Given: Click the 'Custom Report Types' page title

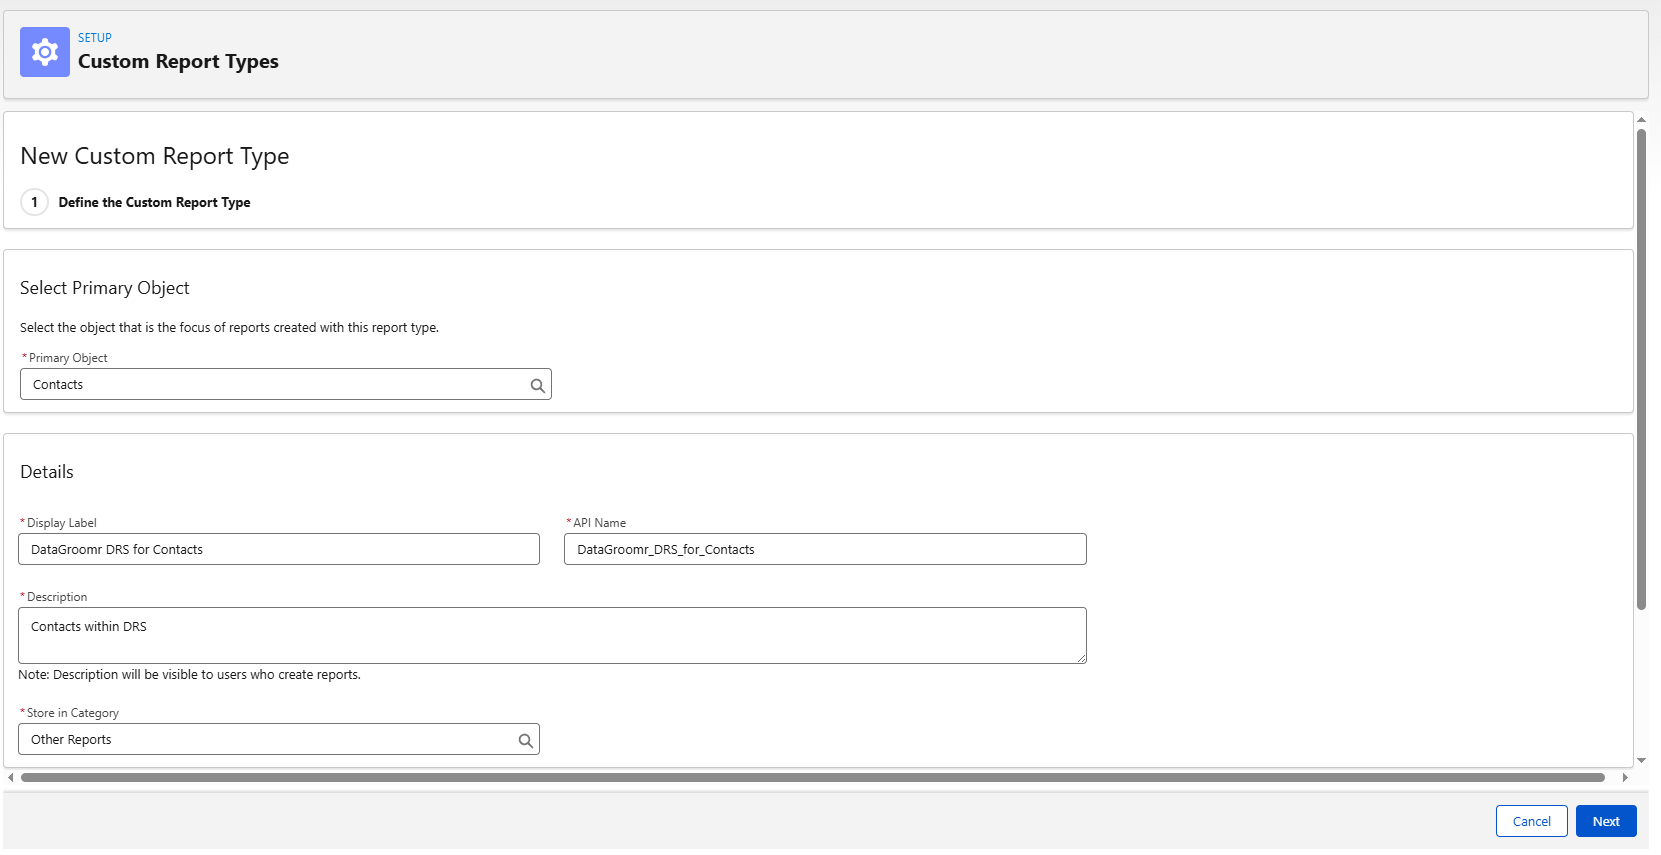Looking at the screenshot, I should click(x=178, y=62).
